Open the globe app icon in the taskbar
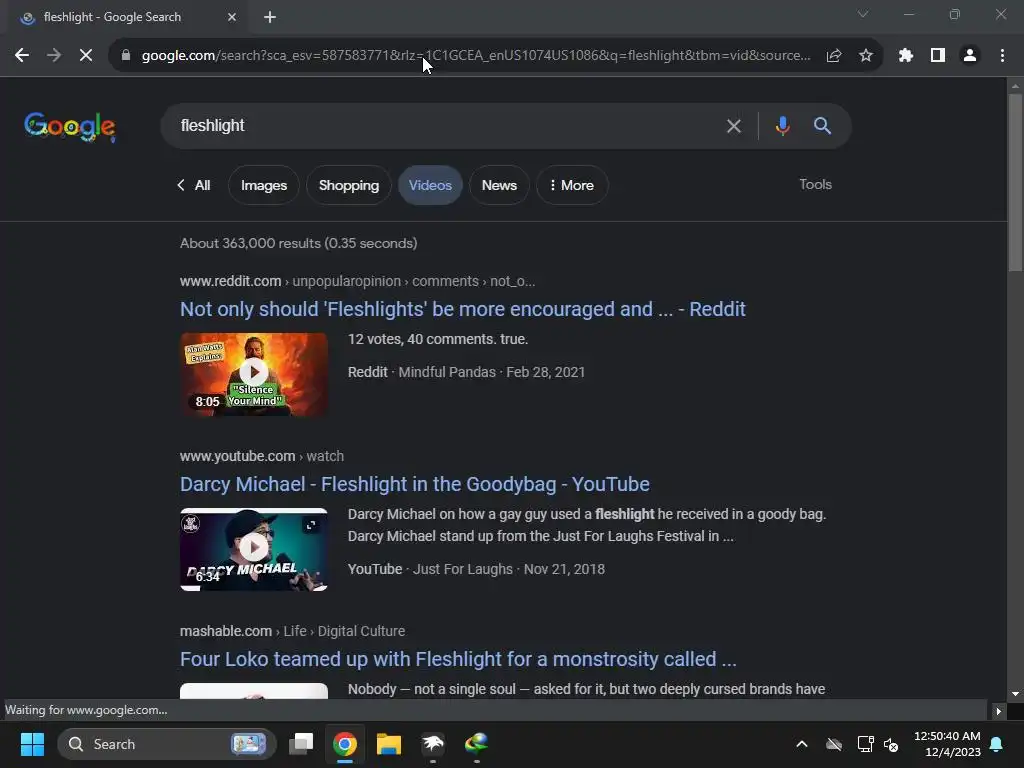 pyautogui.click(x=477, y=744)
